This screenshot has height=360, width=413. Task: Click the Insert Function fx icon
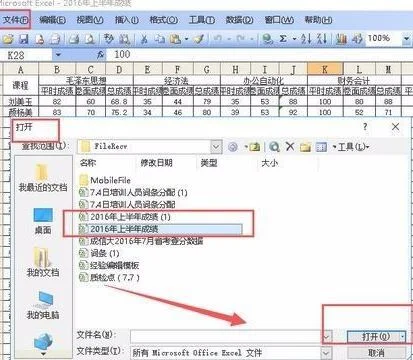pyautogui.click(x=100, y=55)
